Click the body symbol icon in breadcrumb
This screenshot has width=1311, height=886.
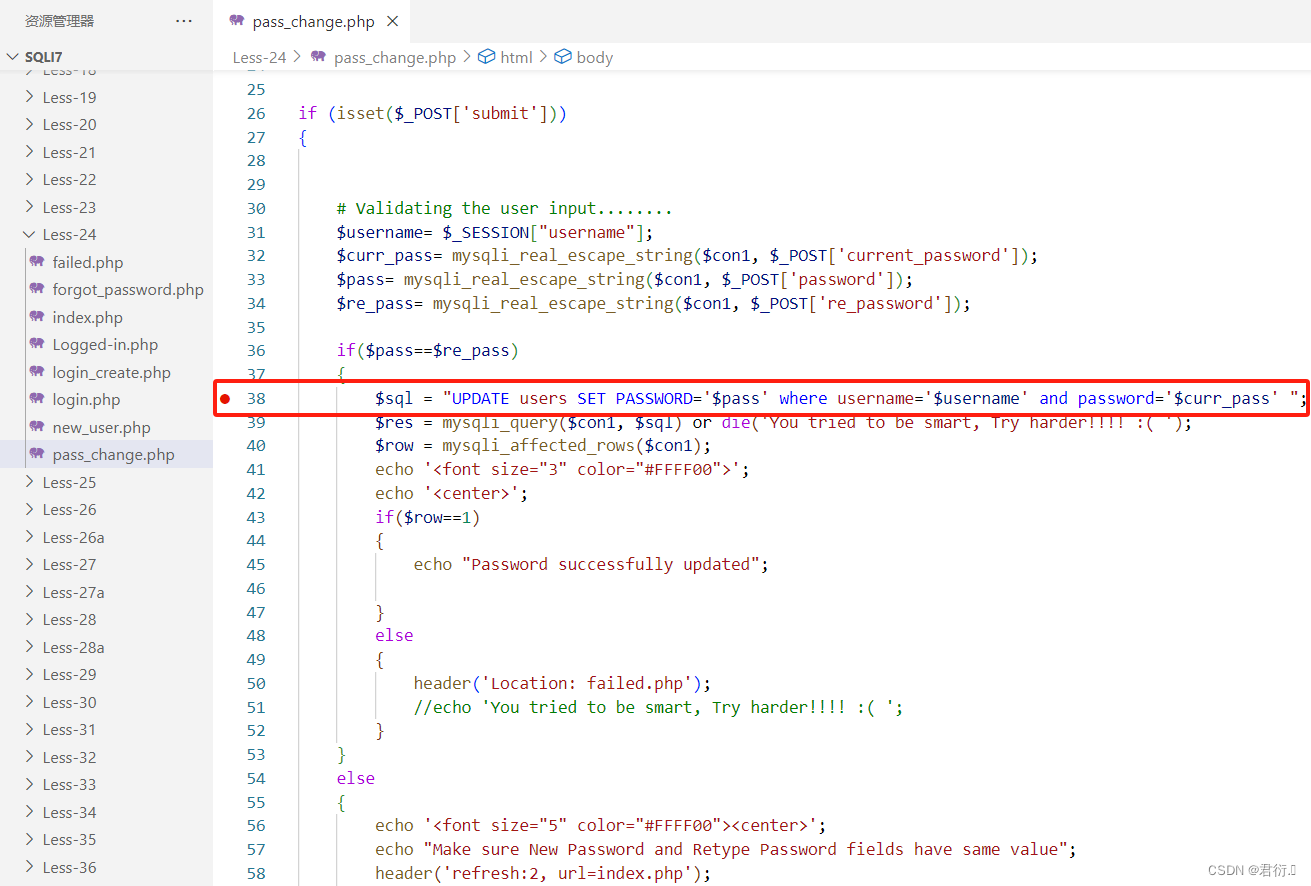(x=563, y=57)
